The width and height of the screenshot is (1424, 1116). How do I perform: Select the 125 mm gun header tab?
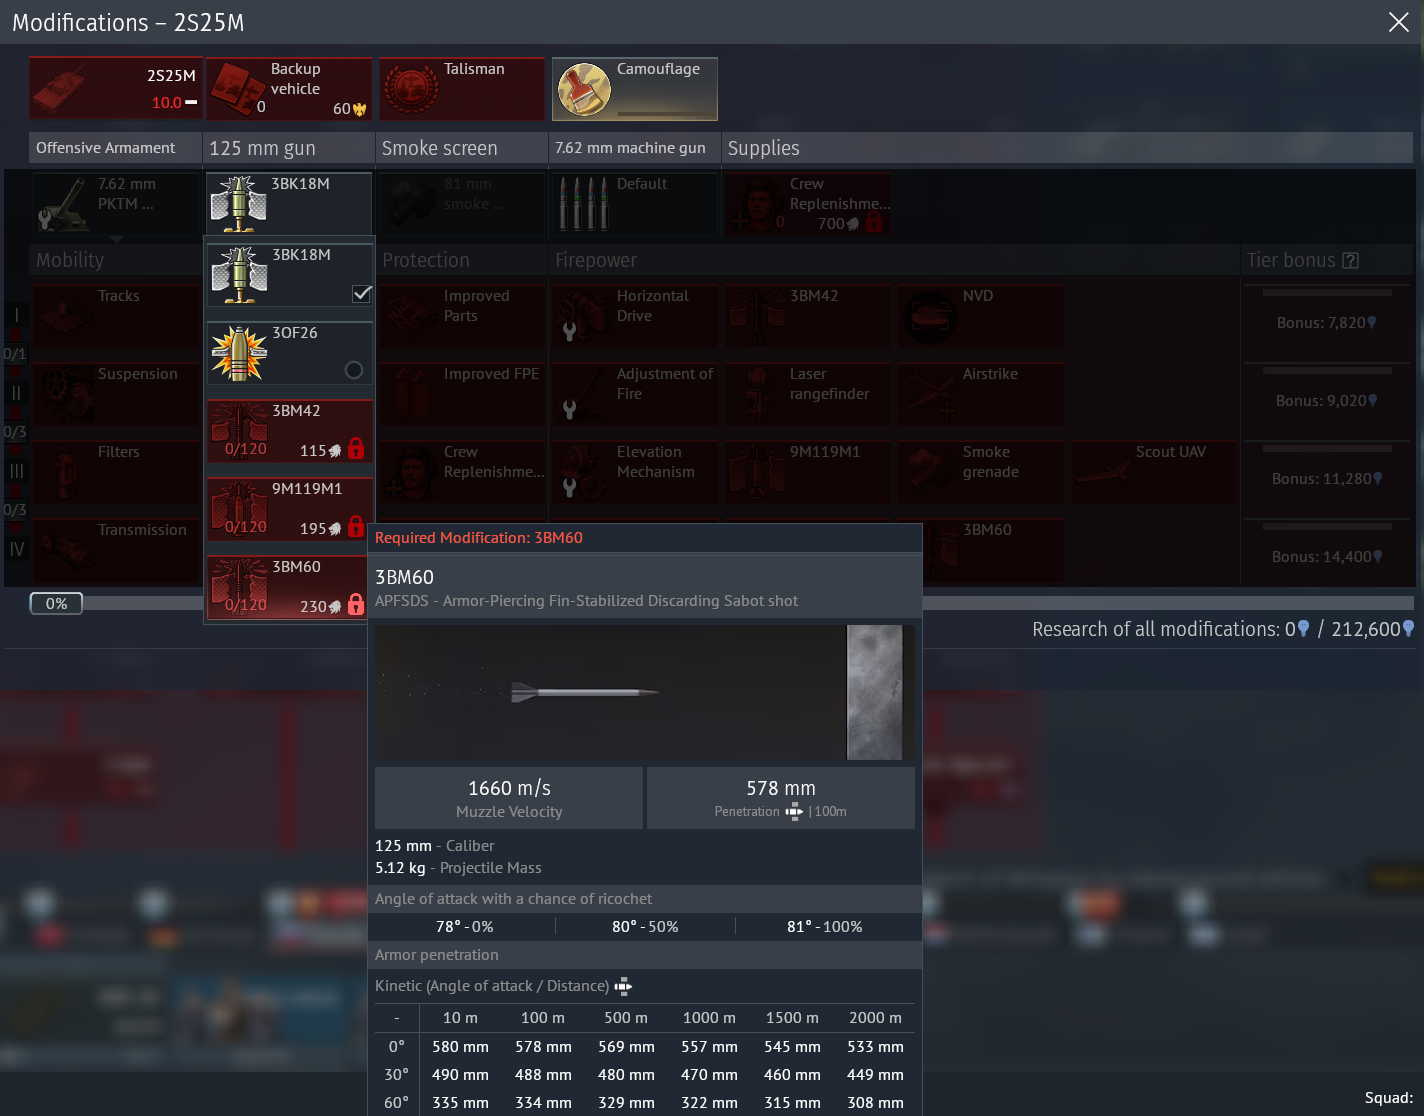click(288, 148)
